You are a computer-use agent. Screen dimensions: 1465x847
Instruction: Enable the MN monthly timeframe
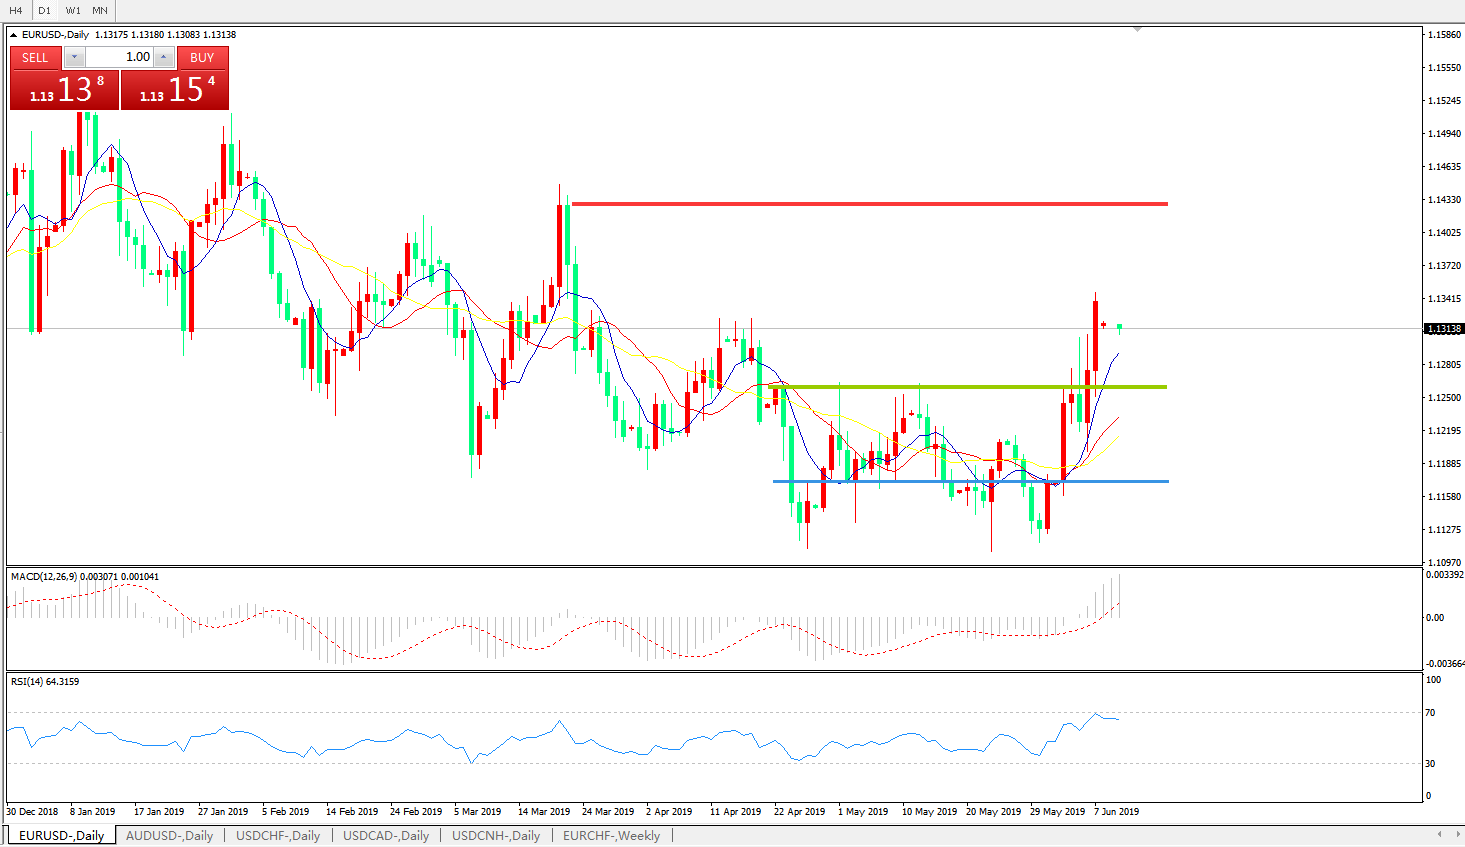click(x=100, y=10)
